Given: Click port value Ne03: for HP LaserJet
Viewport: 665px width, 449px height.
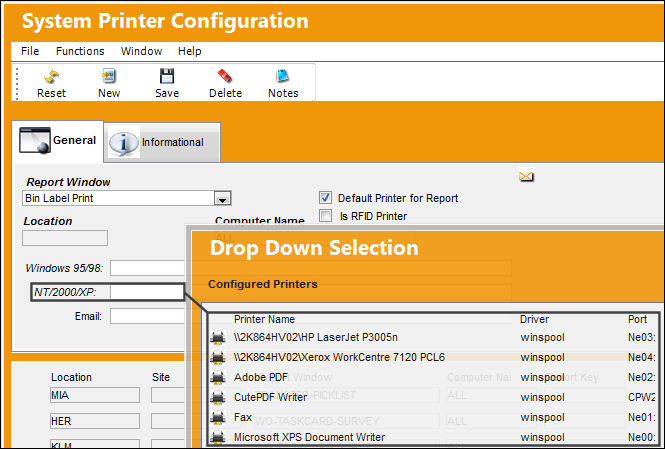Looking at the screenshot, I should [x=641, y=337].
